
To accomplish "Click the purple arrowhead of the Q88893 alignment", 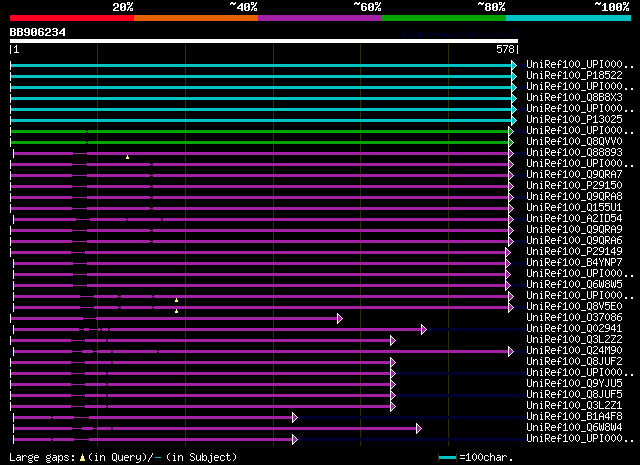I will tap(511, 154).
